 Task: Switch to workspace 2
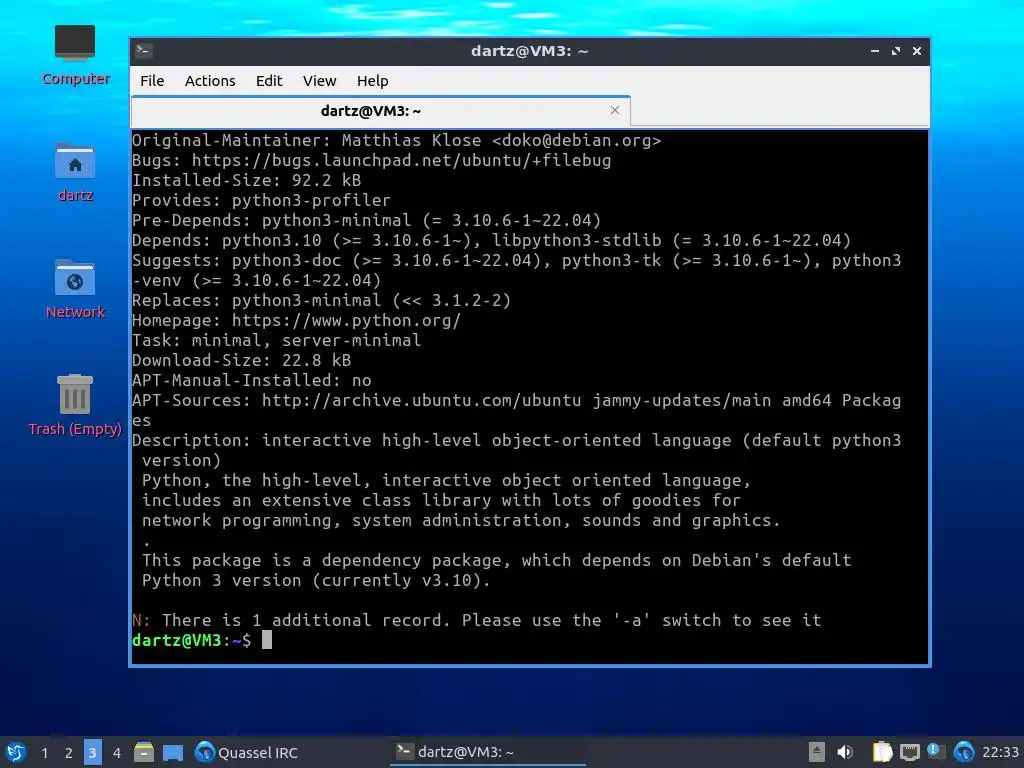tap(68, 753)
